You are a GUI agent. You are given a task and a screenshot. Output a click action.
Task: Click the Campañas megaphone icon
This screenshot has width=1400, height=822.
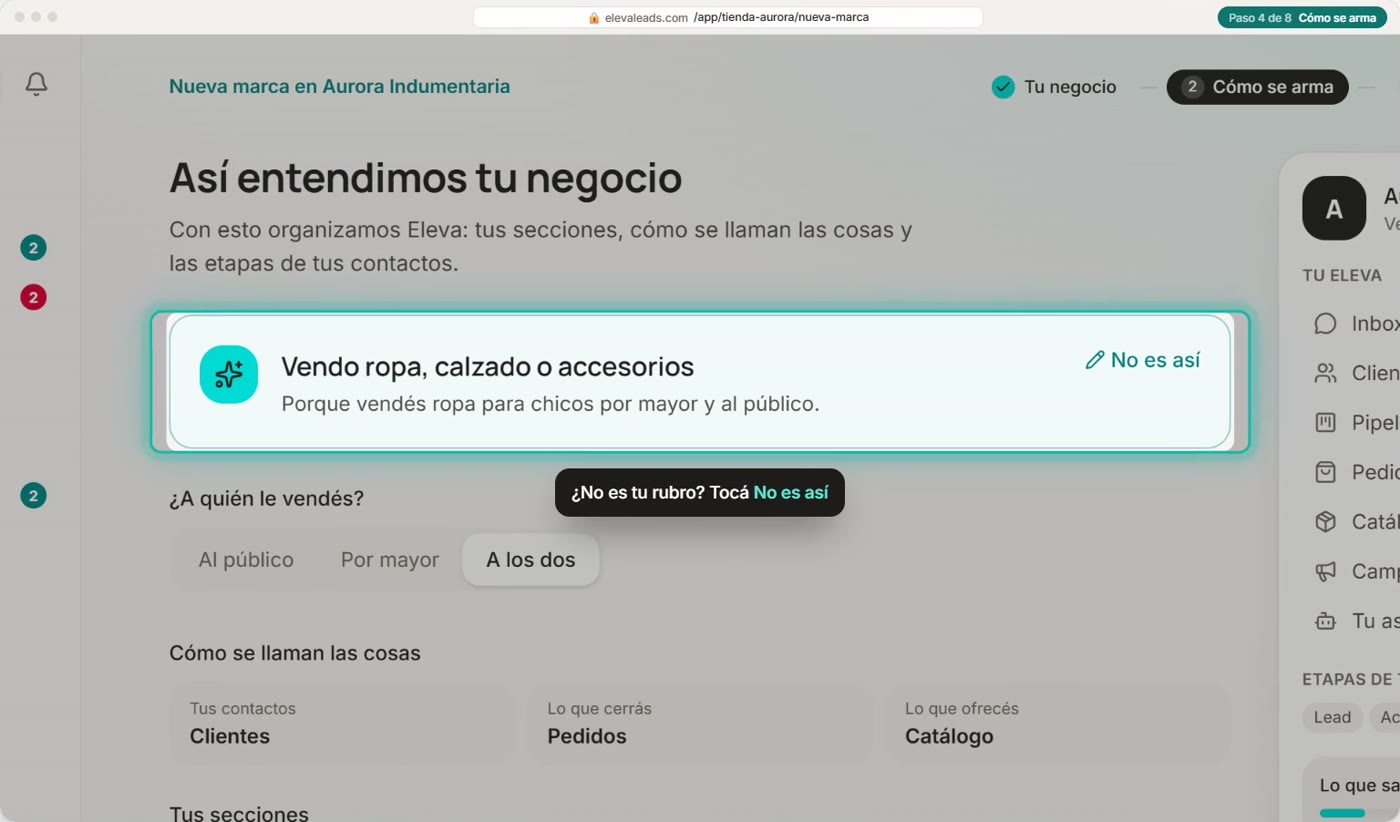point(1325,571)
